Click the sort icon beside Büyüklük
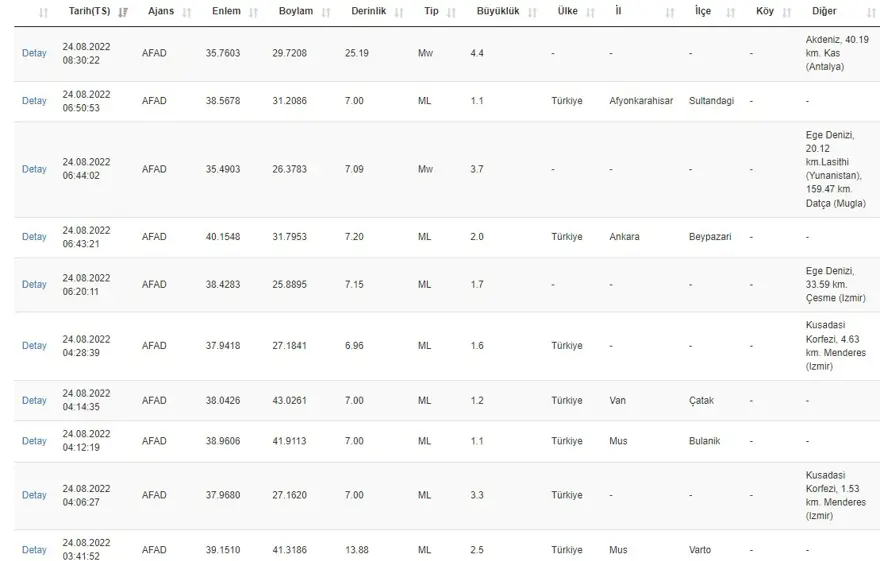880x561 pixels. (x=532, y=13)
